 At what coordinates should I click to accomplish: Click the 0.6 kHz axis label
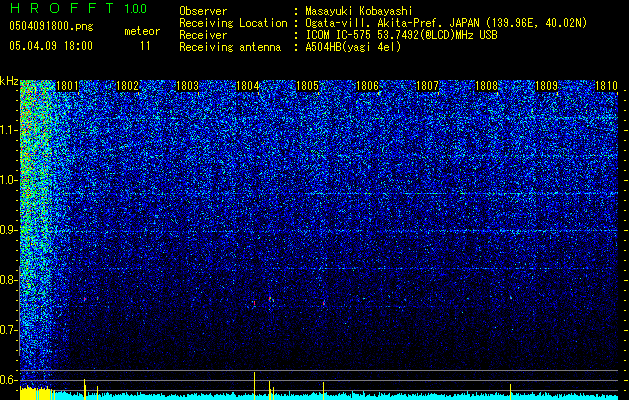8,380
